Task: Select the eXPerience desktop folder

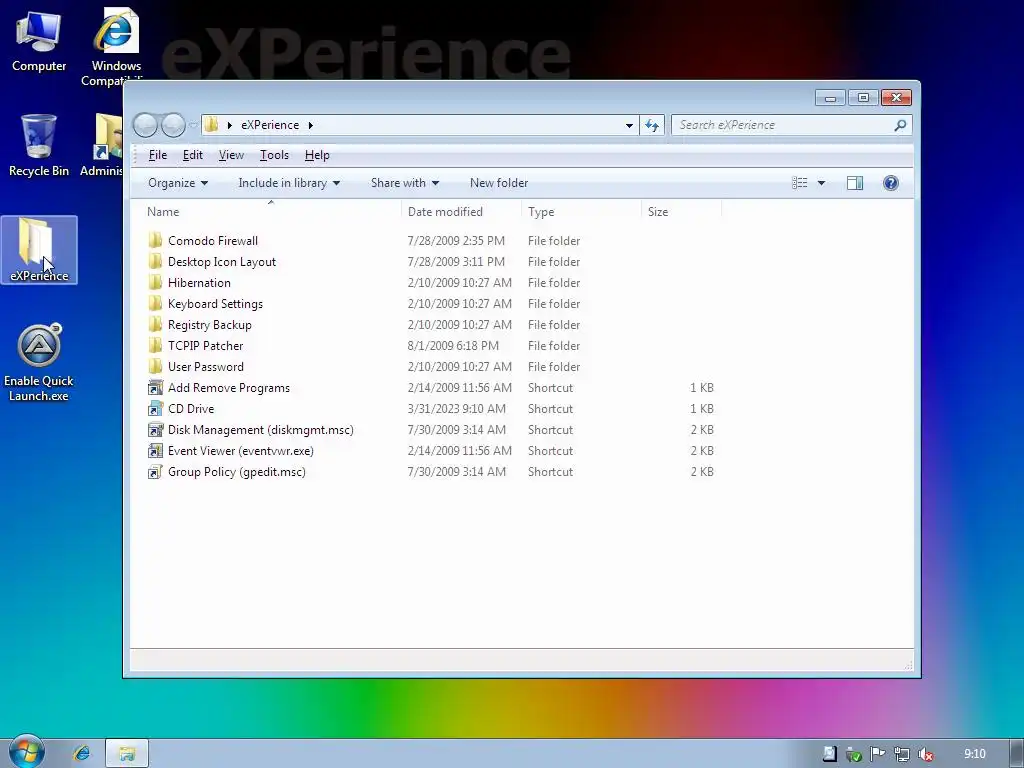Action: [39, 250]
